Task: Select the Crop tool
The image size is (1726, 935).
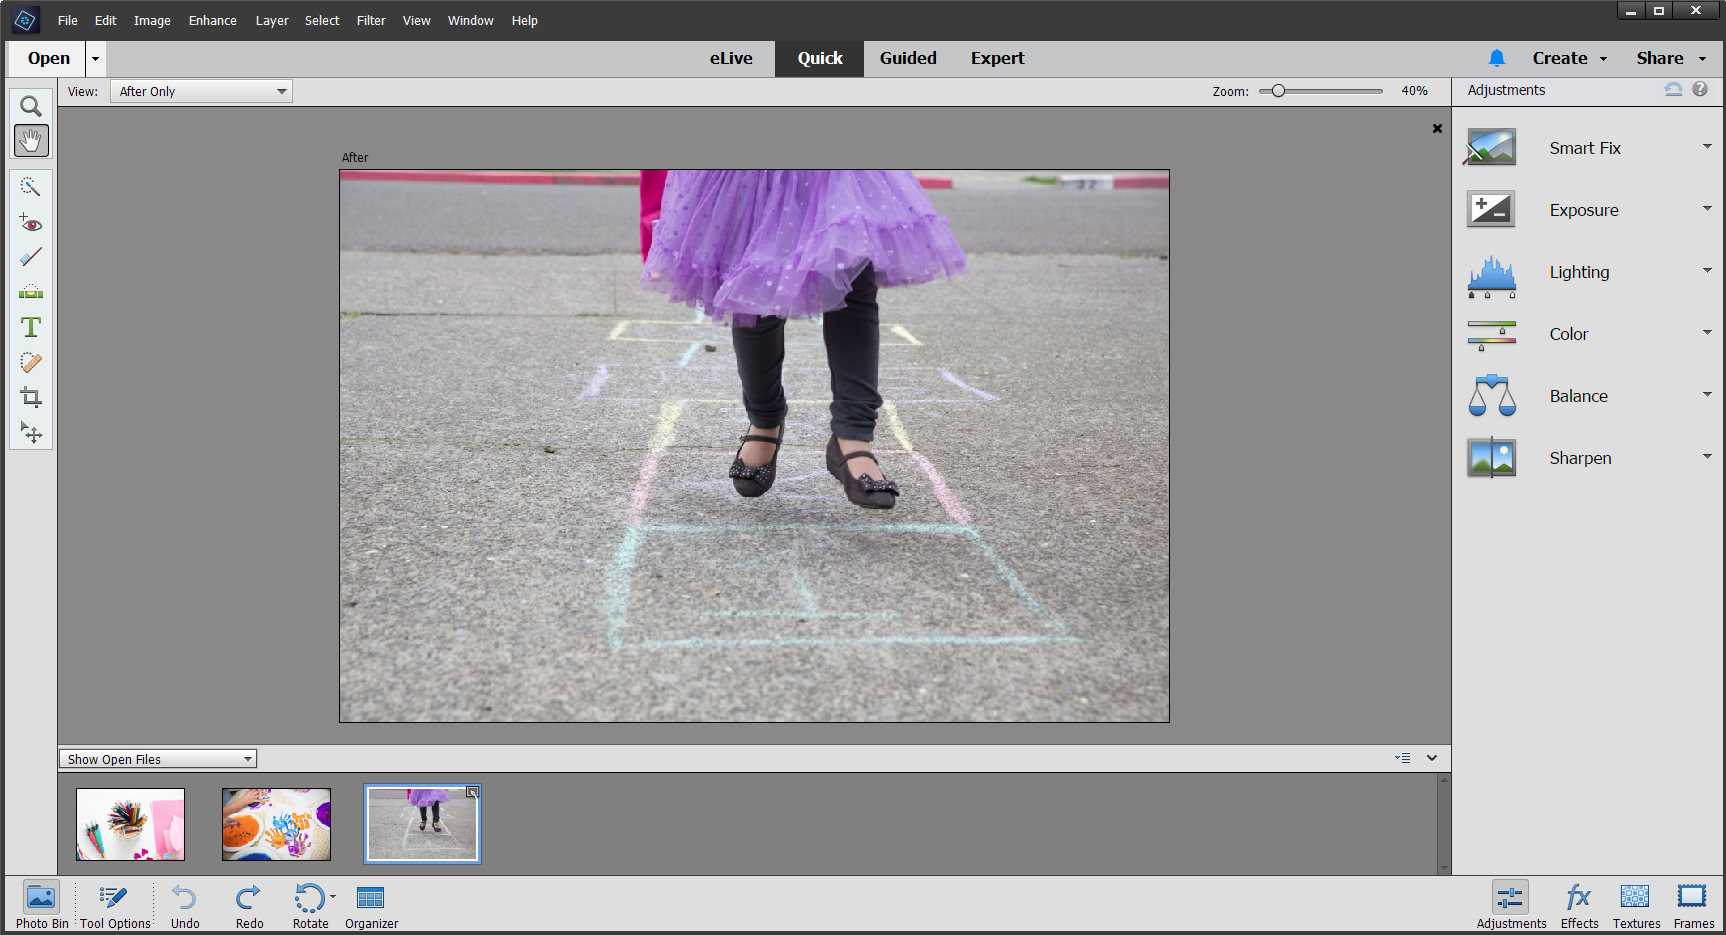Action: 31,397
